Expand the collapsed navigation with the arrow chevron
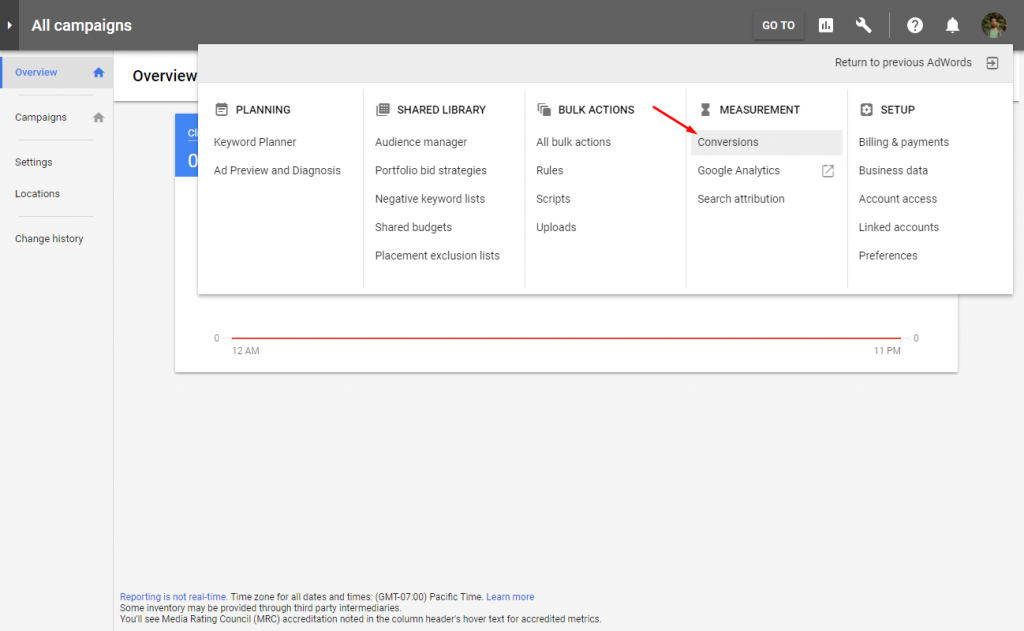Viewport: 1024px width, 631px height. pyautogui.click(x=10, y=25)
